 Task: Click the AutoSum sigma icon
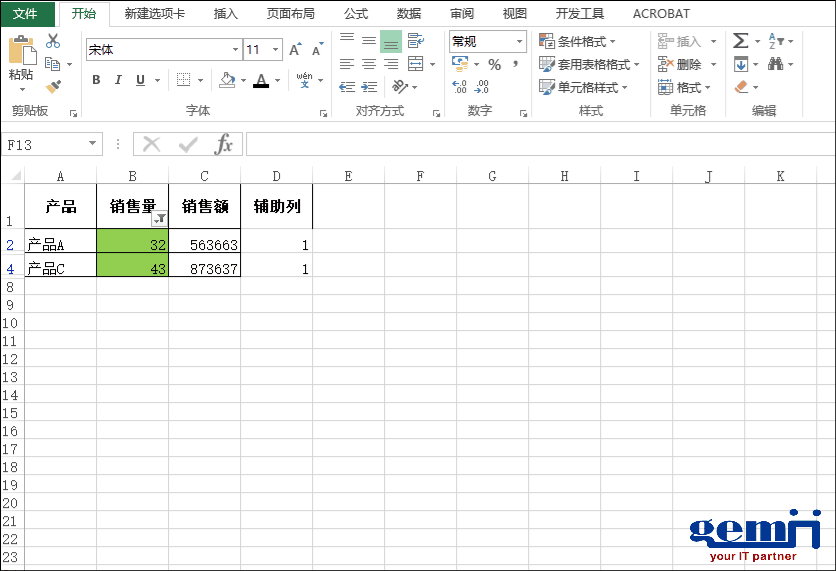pyautogui.click(x=740, y=41)
